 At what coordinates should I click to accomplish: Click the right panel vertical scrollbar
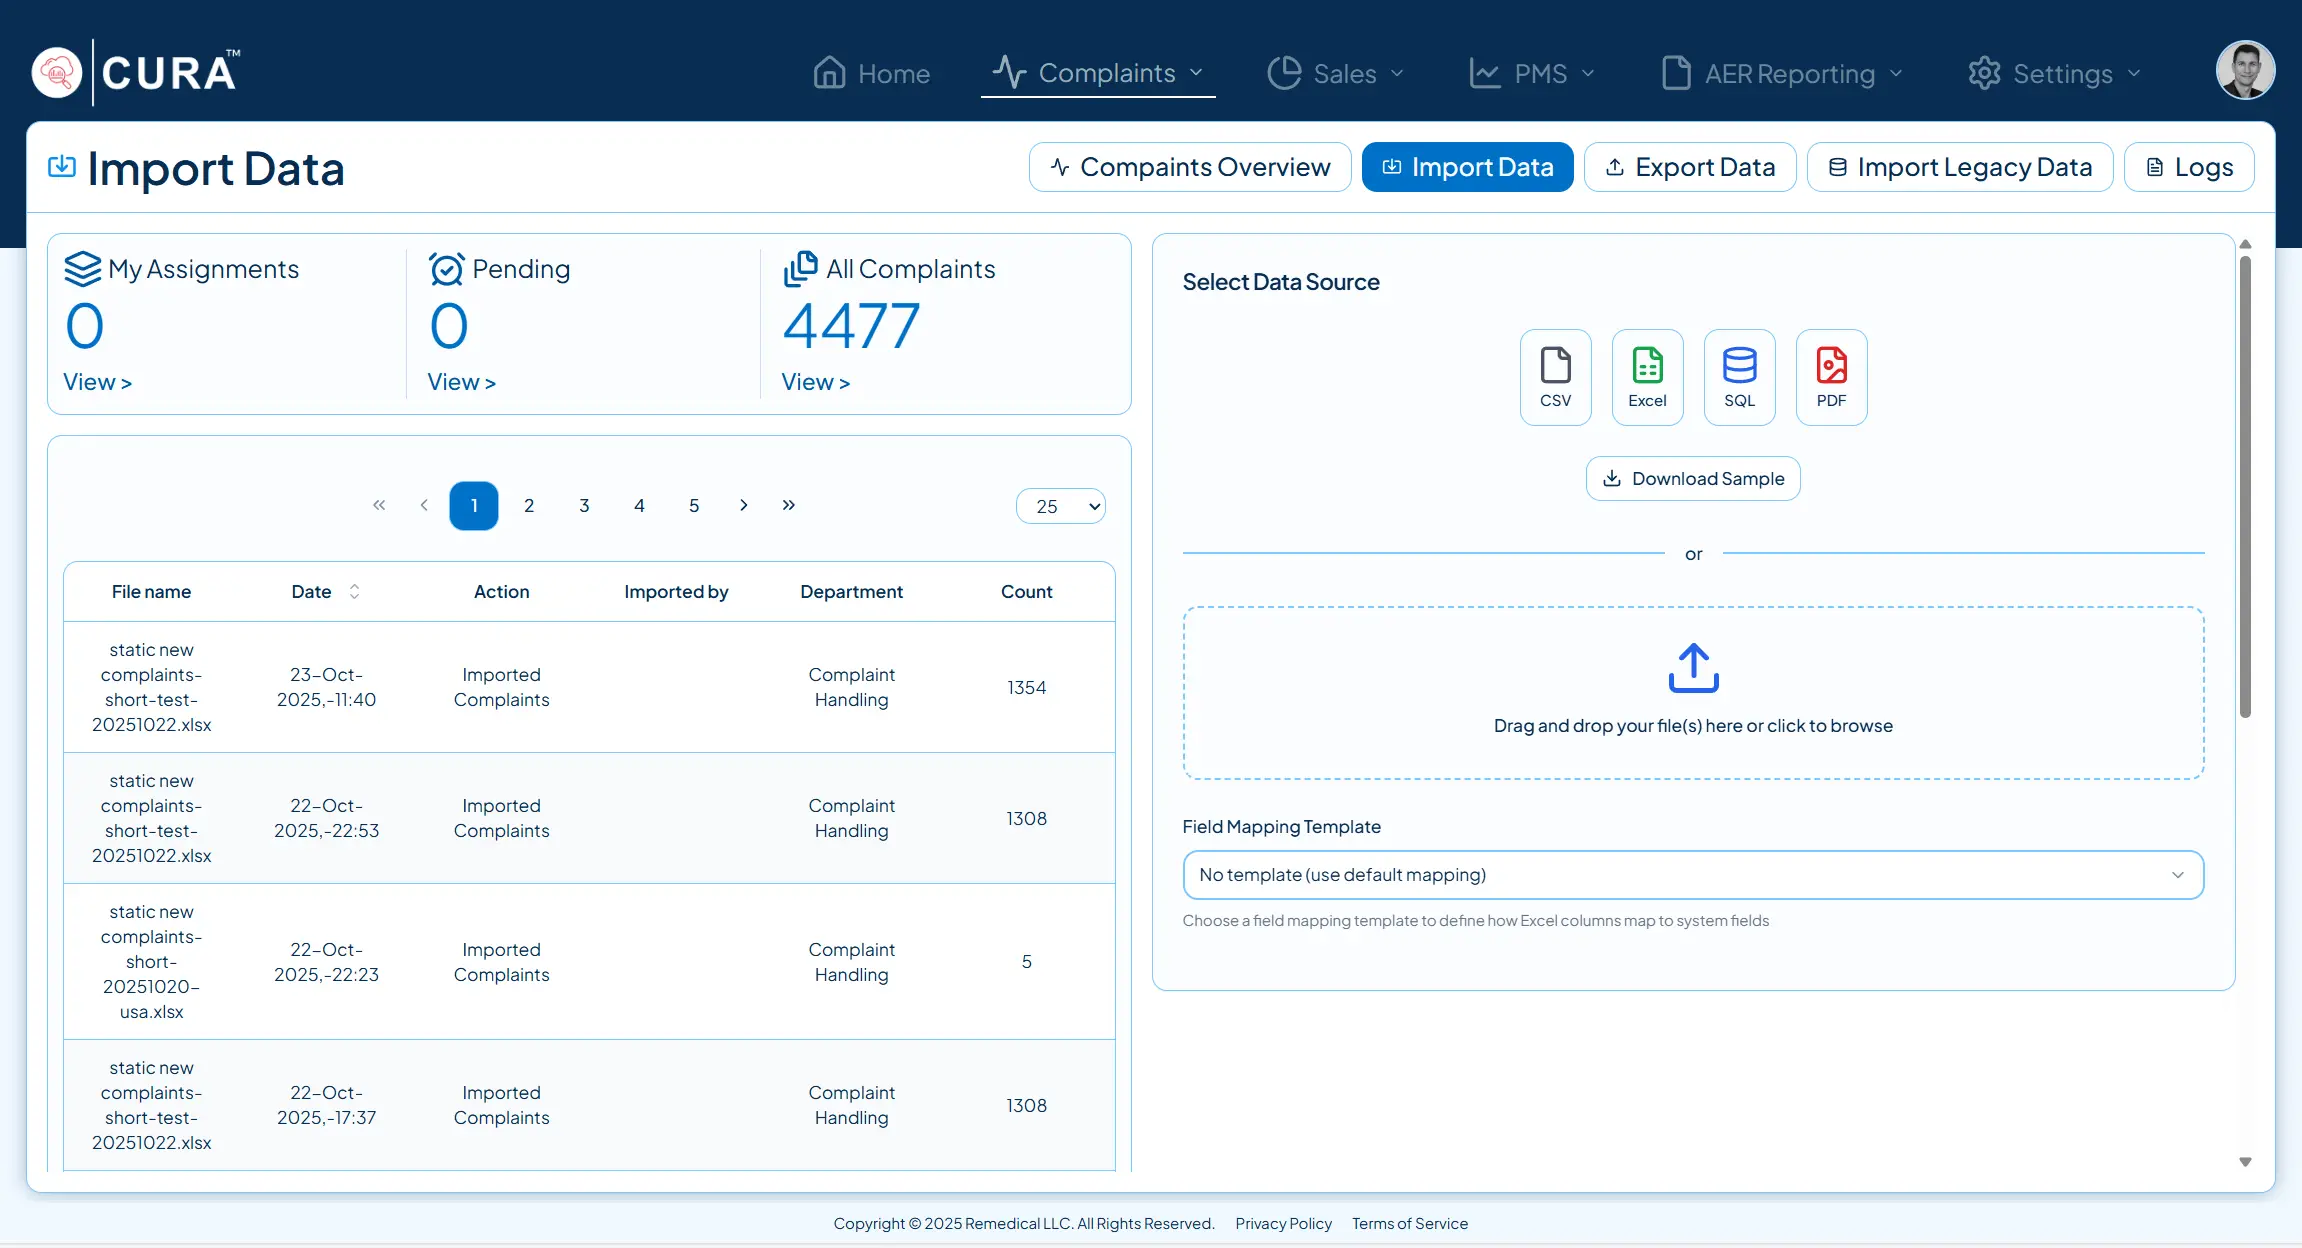(x=2245, y=486)
